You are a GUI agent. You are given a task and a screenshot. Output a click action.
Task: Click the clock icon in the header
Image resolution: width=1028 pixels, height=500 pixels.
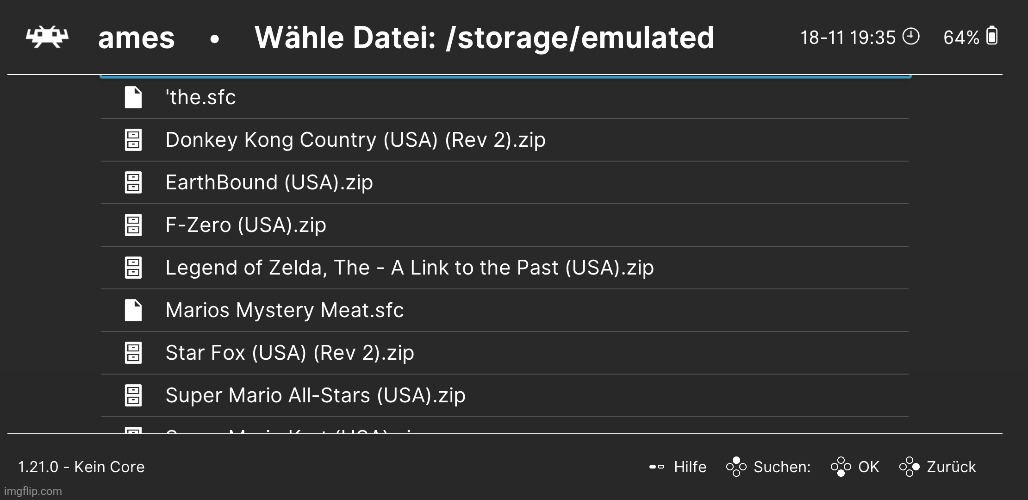pos(911,37)
